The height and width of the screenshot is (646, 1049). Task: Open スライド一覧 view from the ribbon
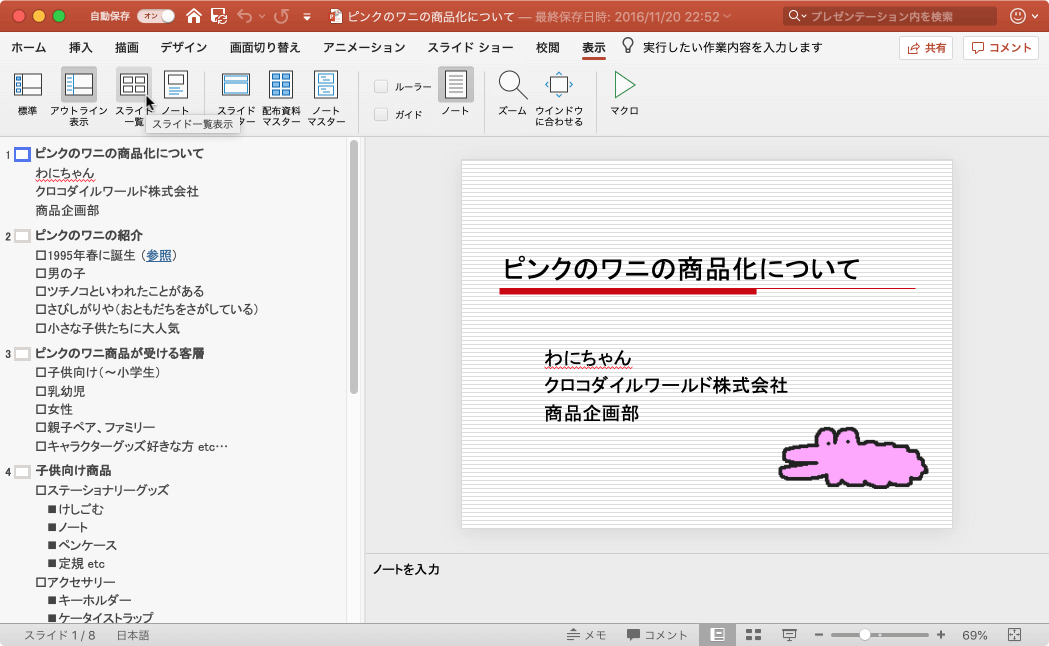133,90
